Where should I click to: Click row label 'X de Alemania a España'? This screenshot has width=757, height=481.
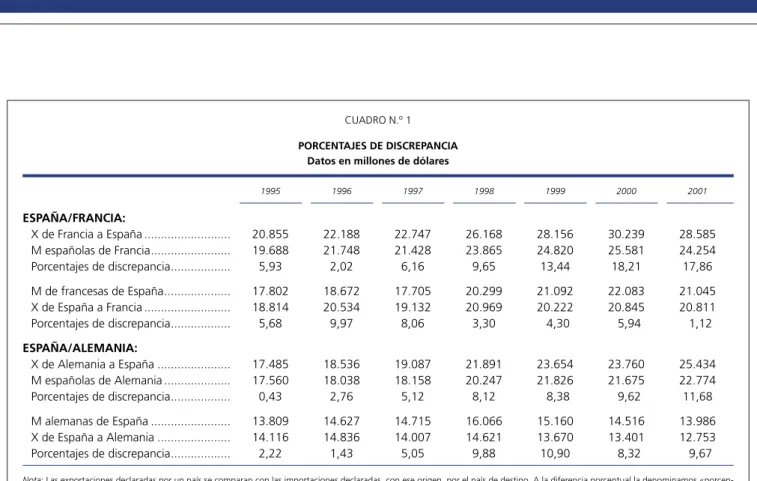(x=93, y=365)
